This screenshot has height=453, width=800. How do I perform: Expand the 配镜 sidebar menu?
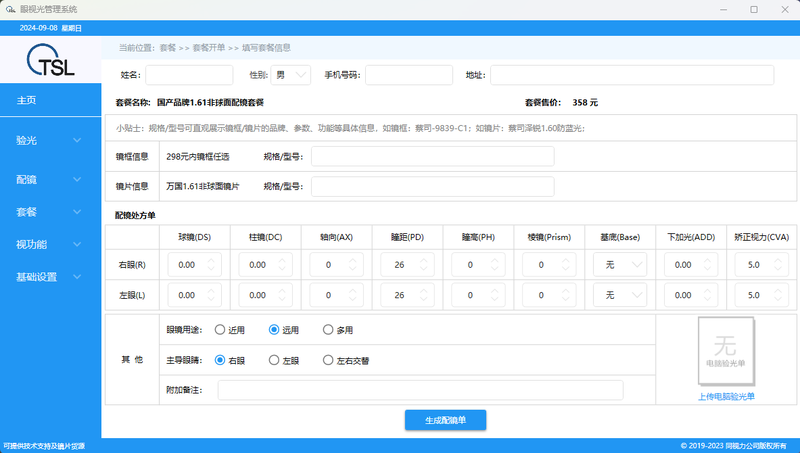click(51, 180)
